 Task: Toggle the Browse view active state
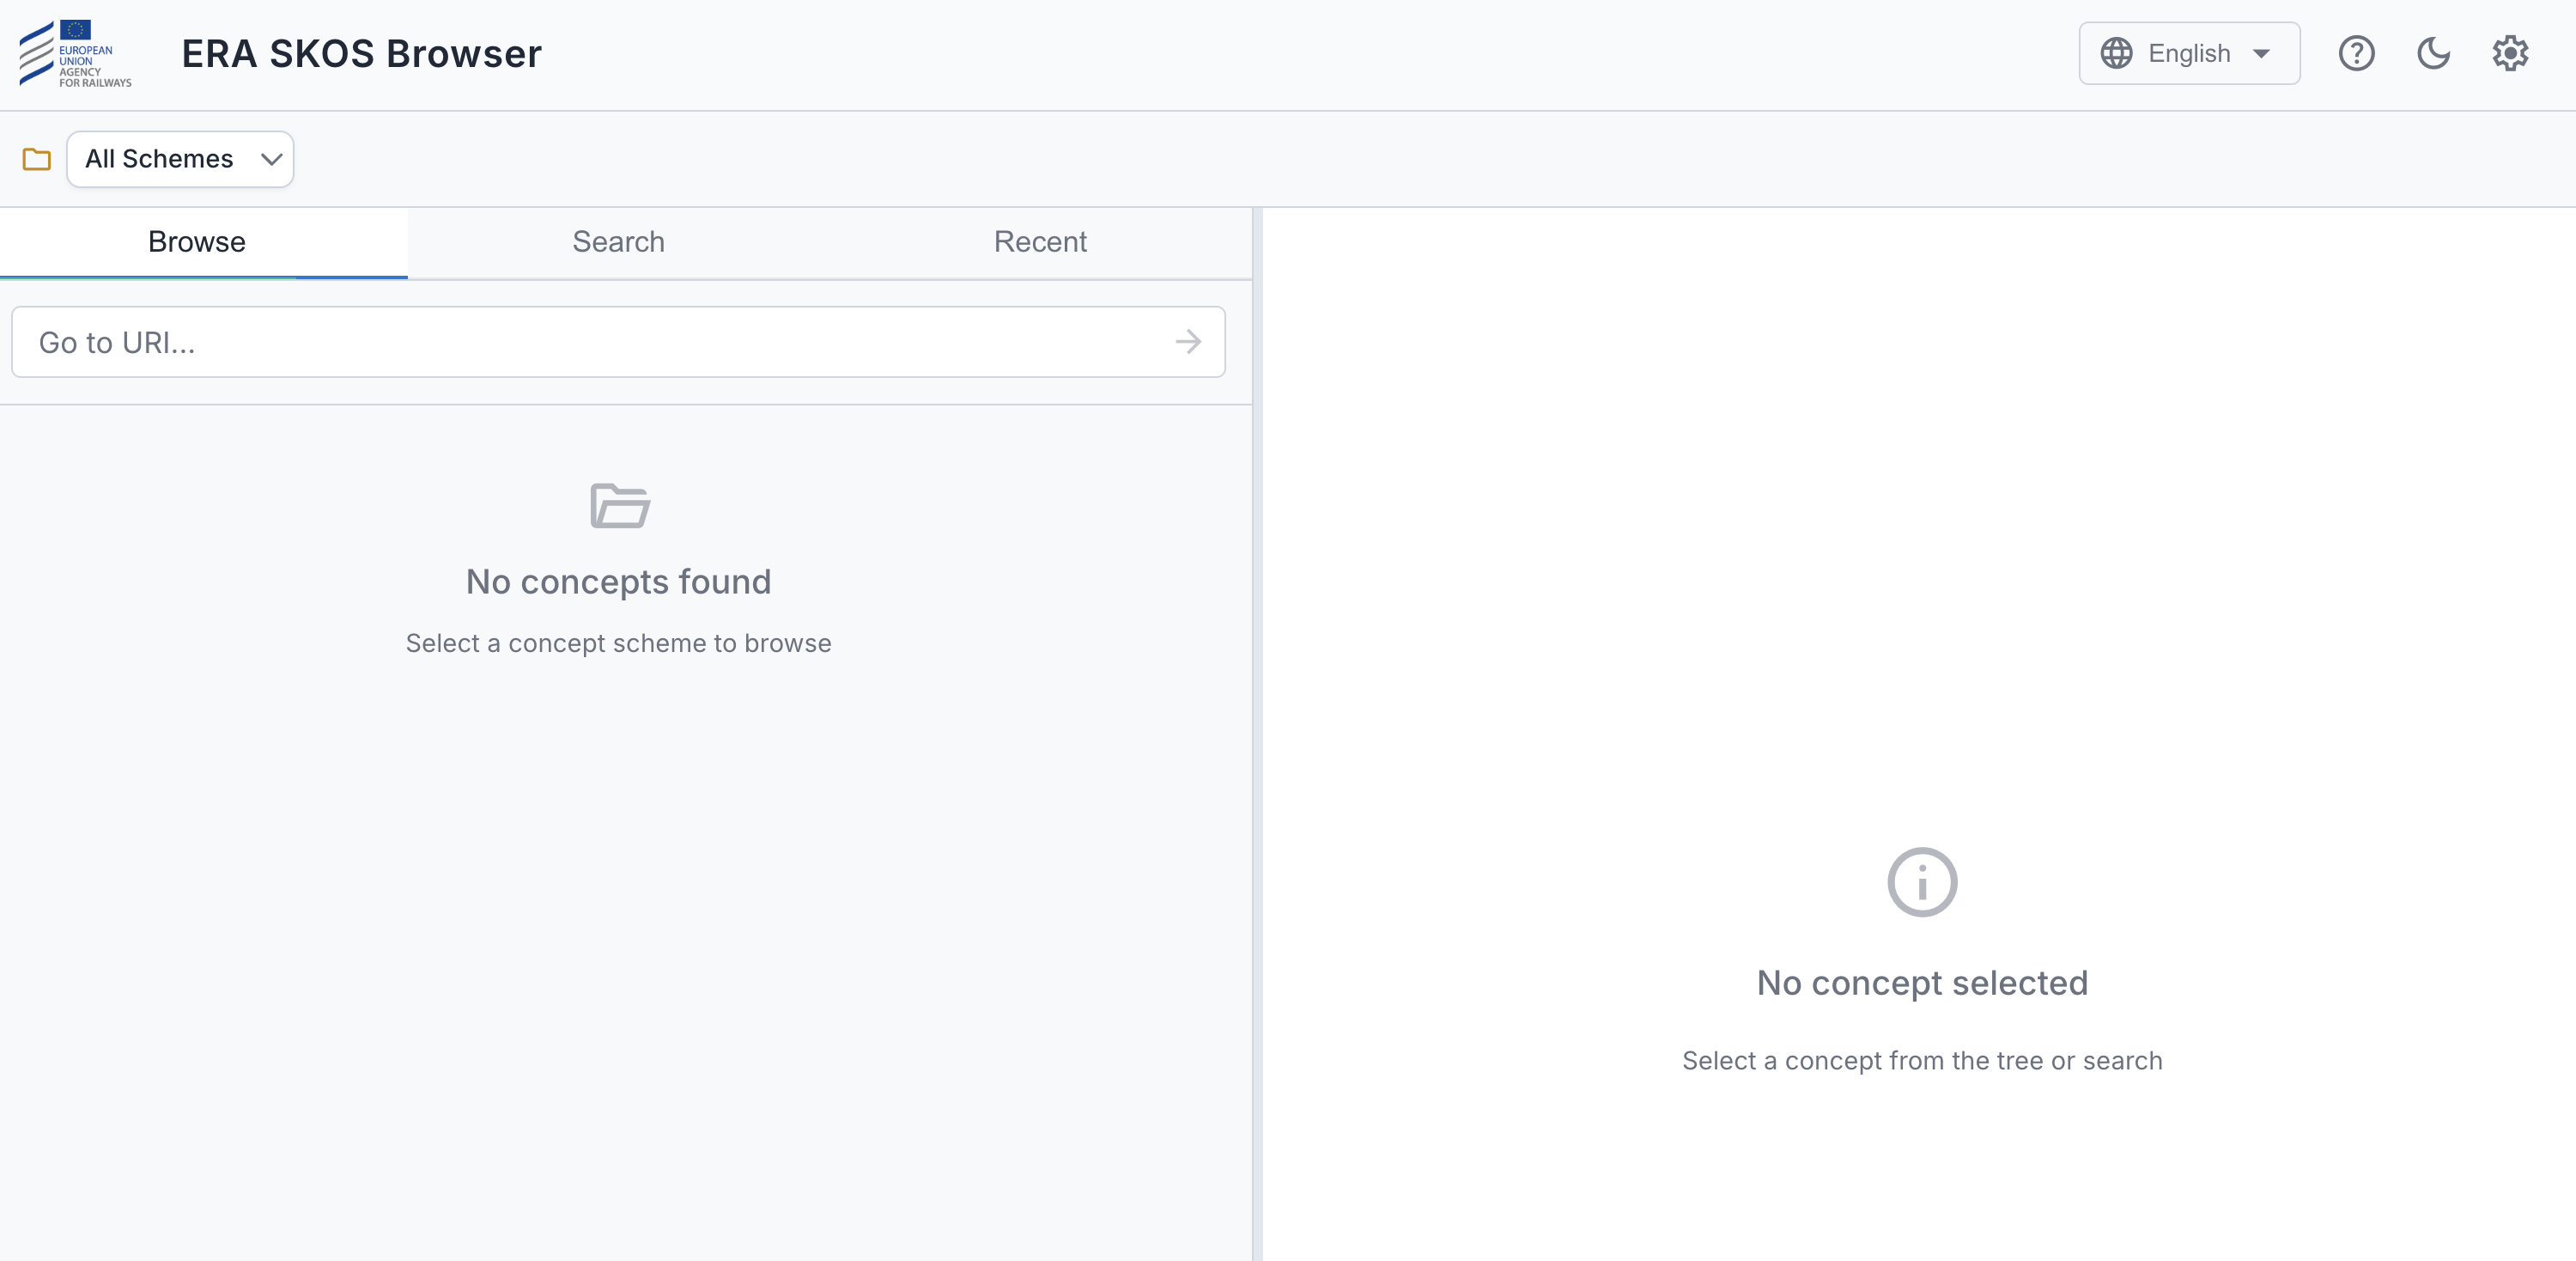pos(196,241)
